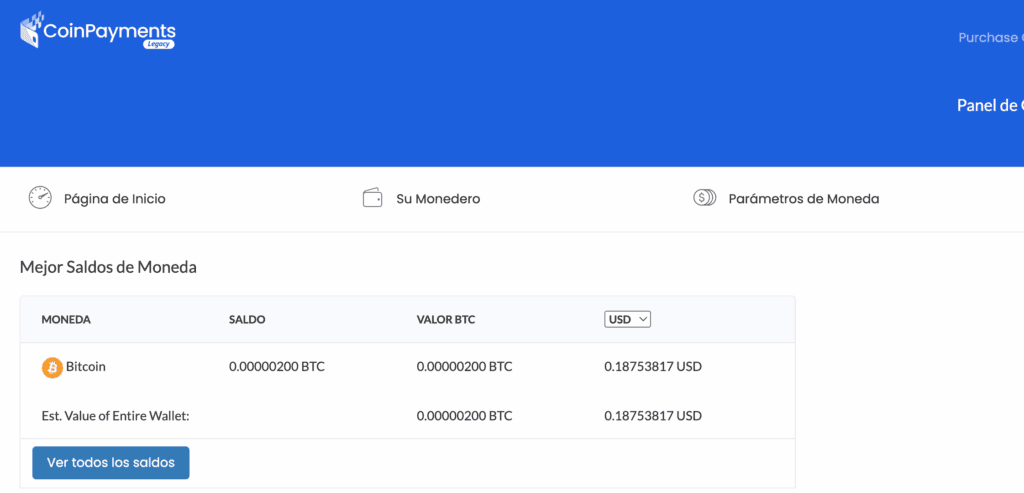Click the Ver todos los saldos button
This screenshot has width=1024, height=493.
pos(111,463)
